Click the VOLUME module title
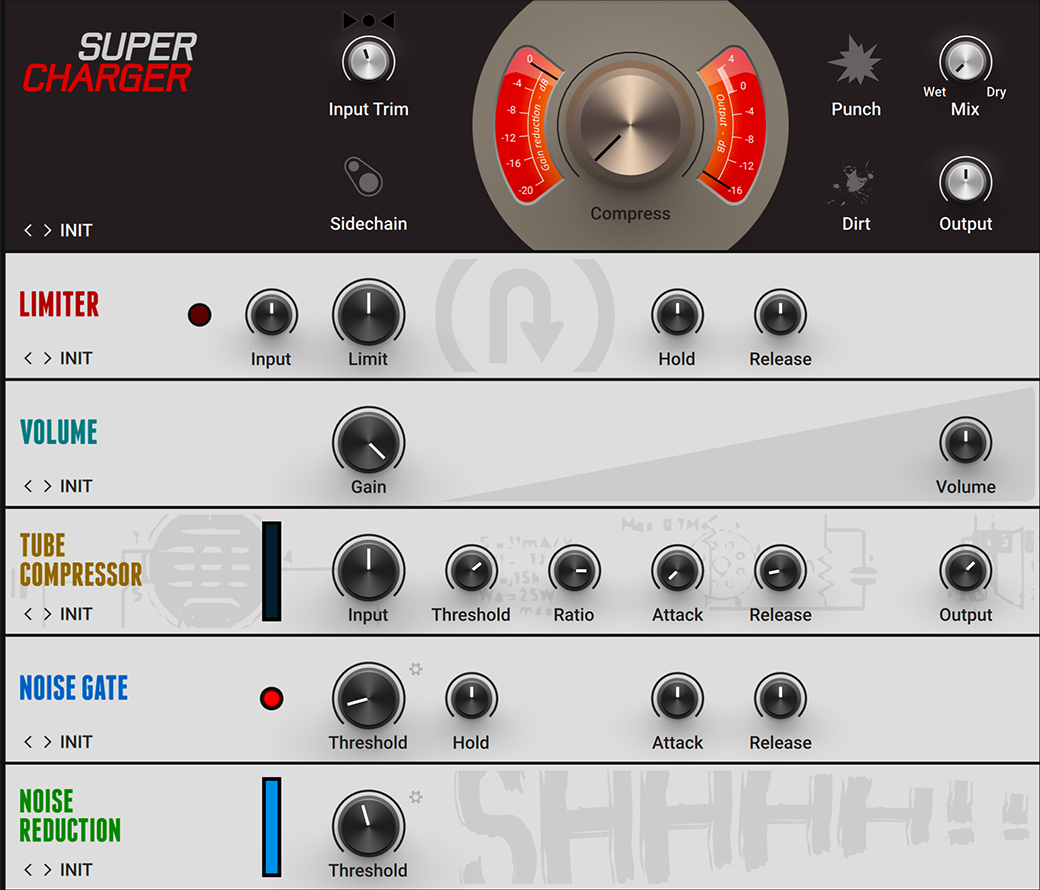Image resolution: width=1040 pixels, height=890 pixels. pos(58,432)
